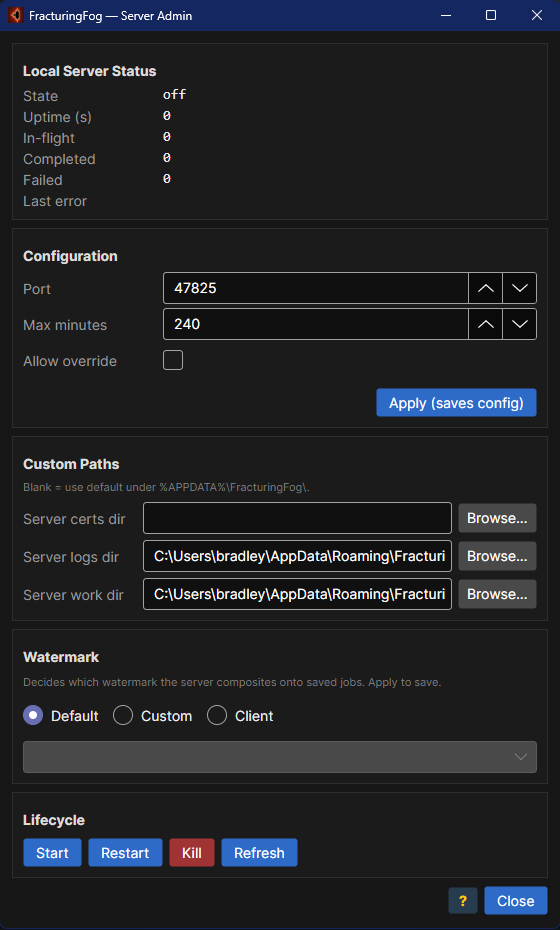Minimize the Server Admin window
Image resolution: width=560 pixels, height=930 pixels.
point(445,15)
